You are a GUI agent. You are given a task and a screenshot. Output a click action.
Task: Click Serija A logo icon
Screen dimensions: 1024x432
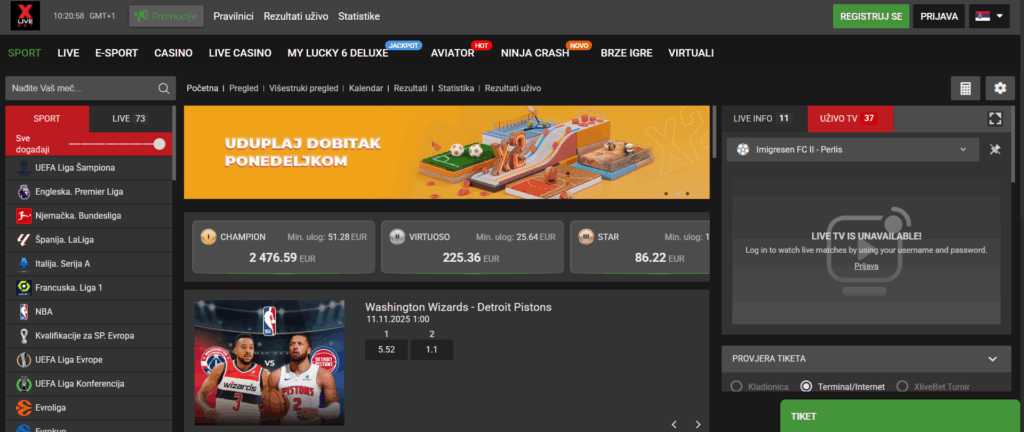pyautogui.click(x=24, y=264)
